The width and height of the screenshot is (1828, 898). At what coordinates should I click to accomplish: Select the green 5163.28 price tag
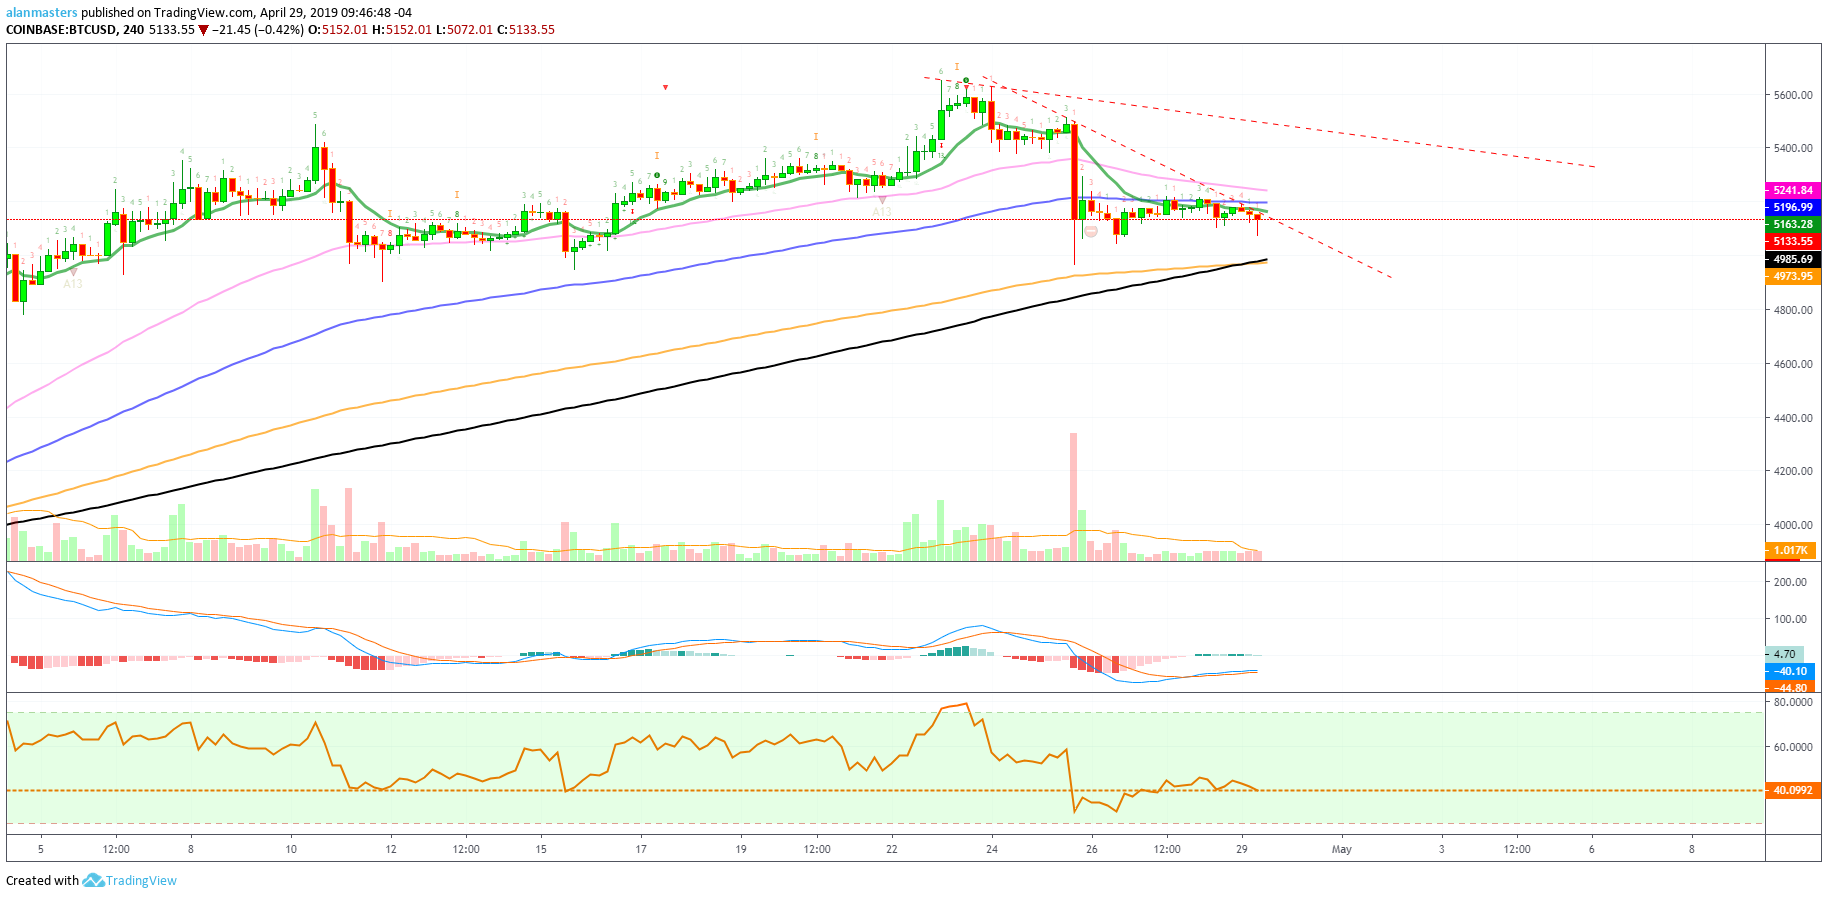tap(1792, 224)
